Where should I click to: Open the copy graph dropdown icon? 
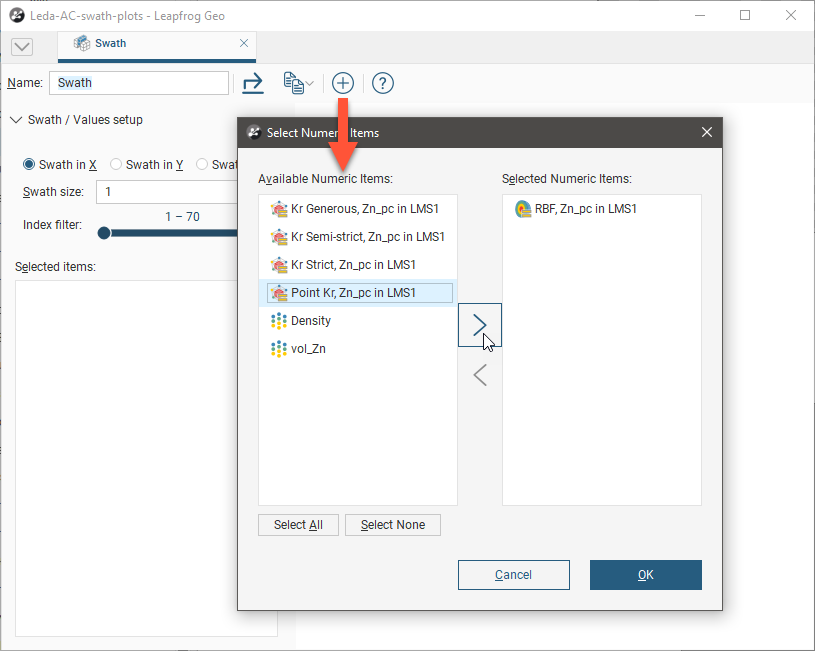[x=298, y=83]
